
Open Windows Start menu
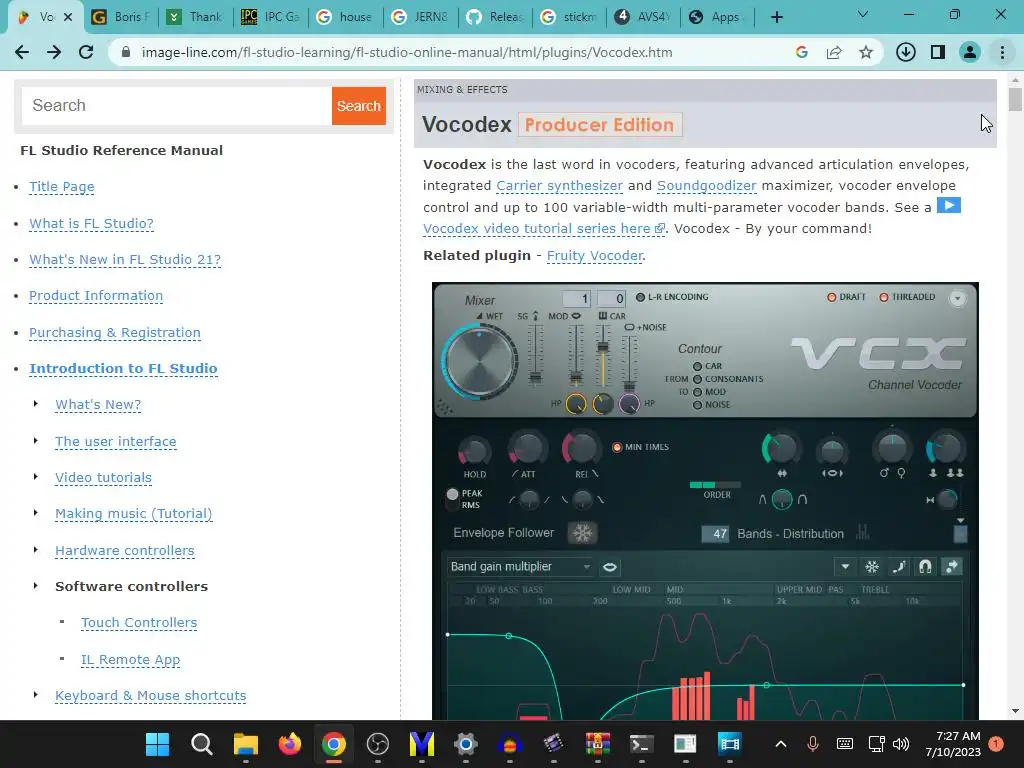[157, 744]
